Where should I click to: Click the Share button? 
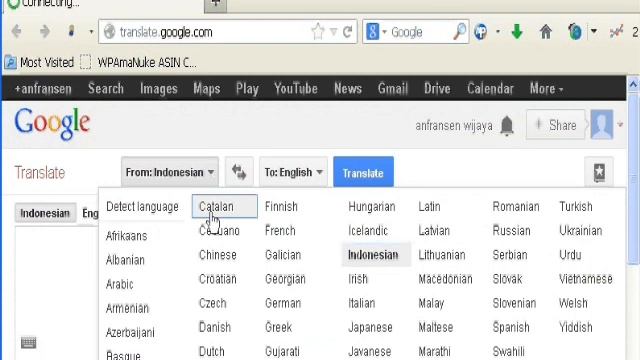pos(556,125)
